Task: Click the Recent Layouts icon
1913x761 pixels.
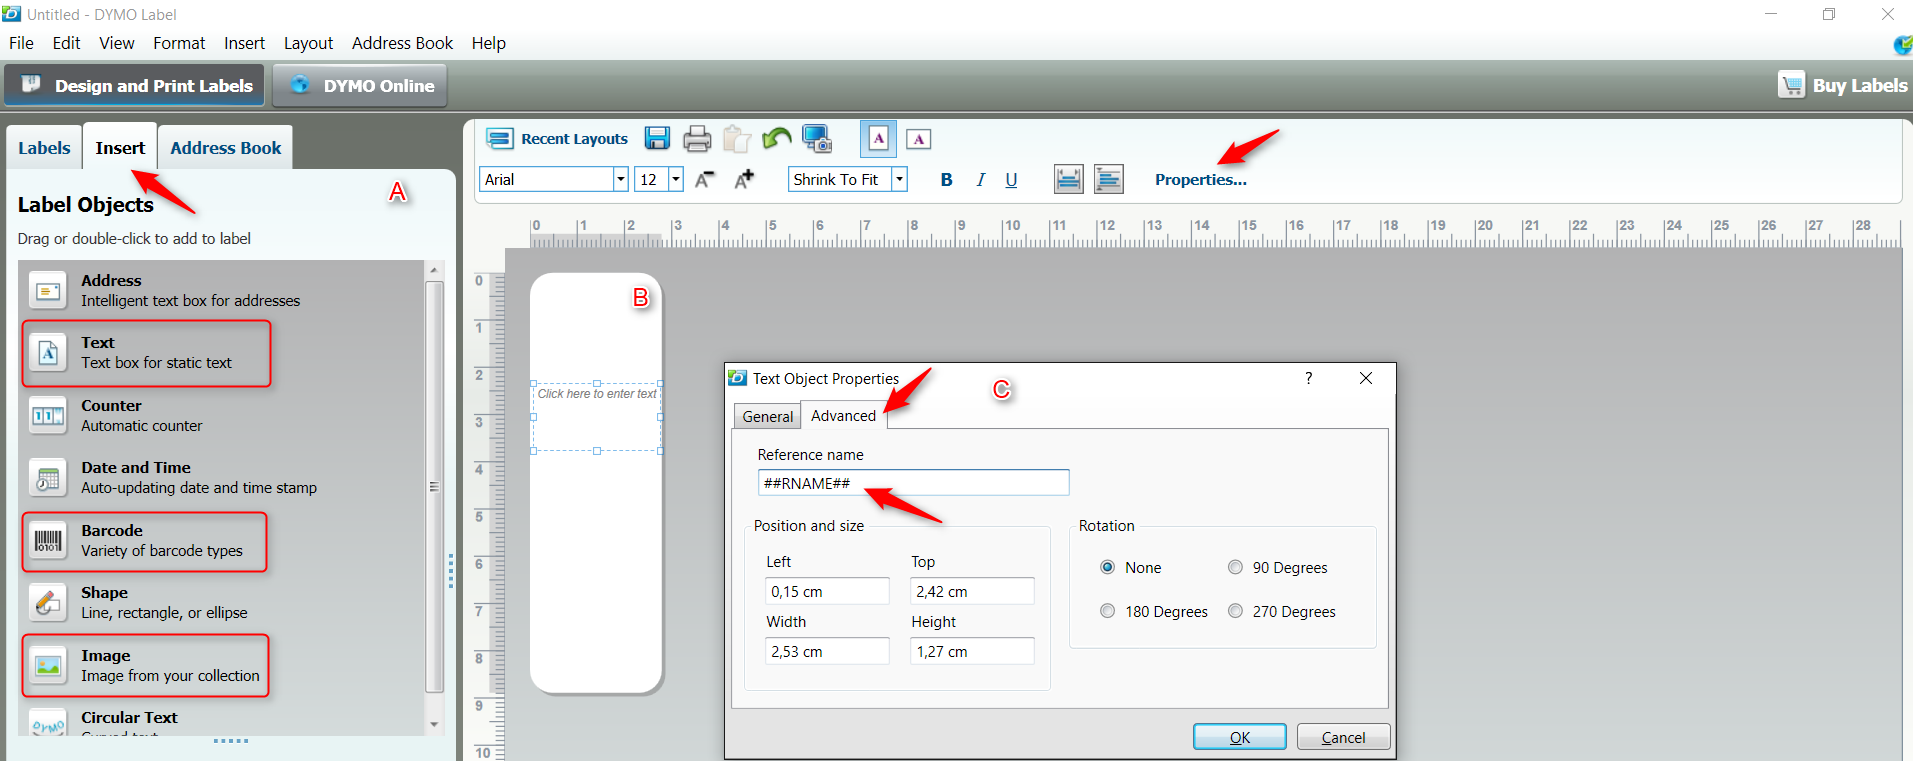Action: click(499, 139)
